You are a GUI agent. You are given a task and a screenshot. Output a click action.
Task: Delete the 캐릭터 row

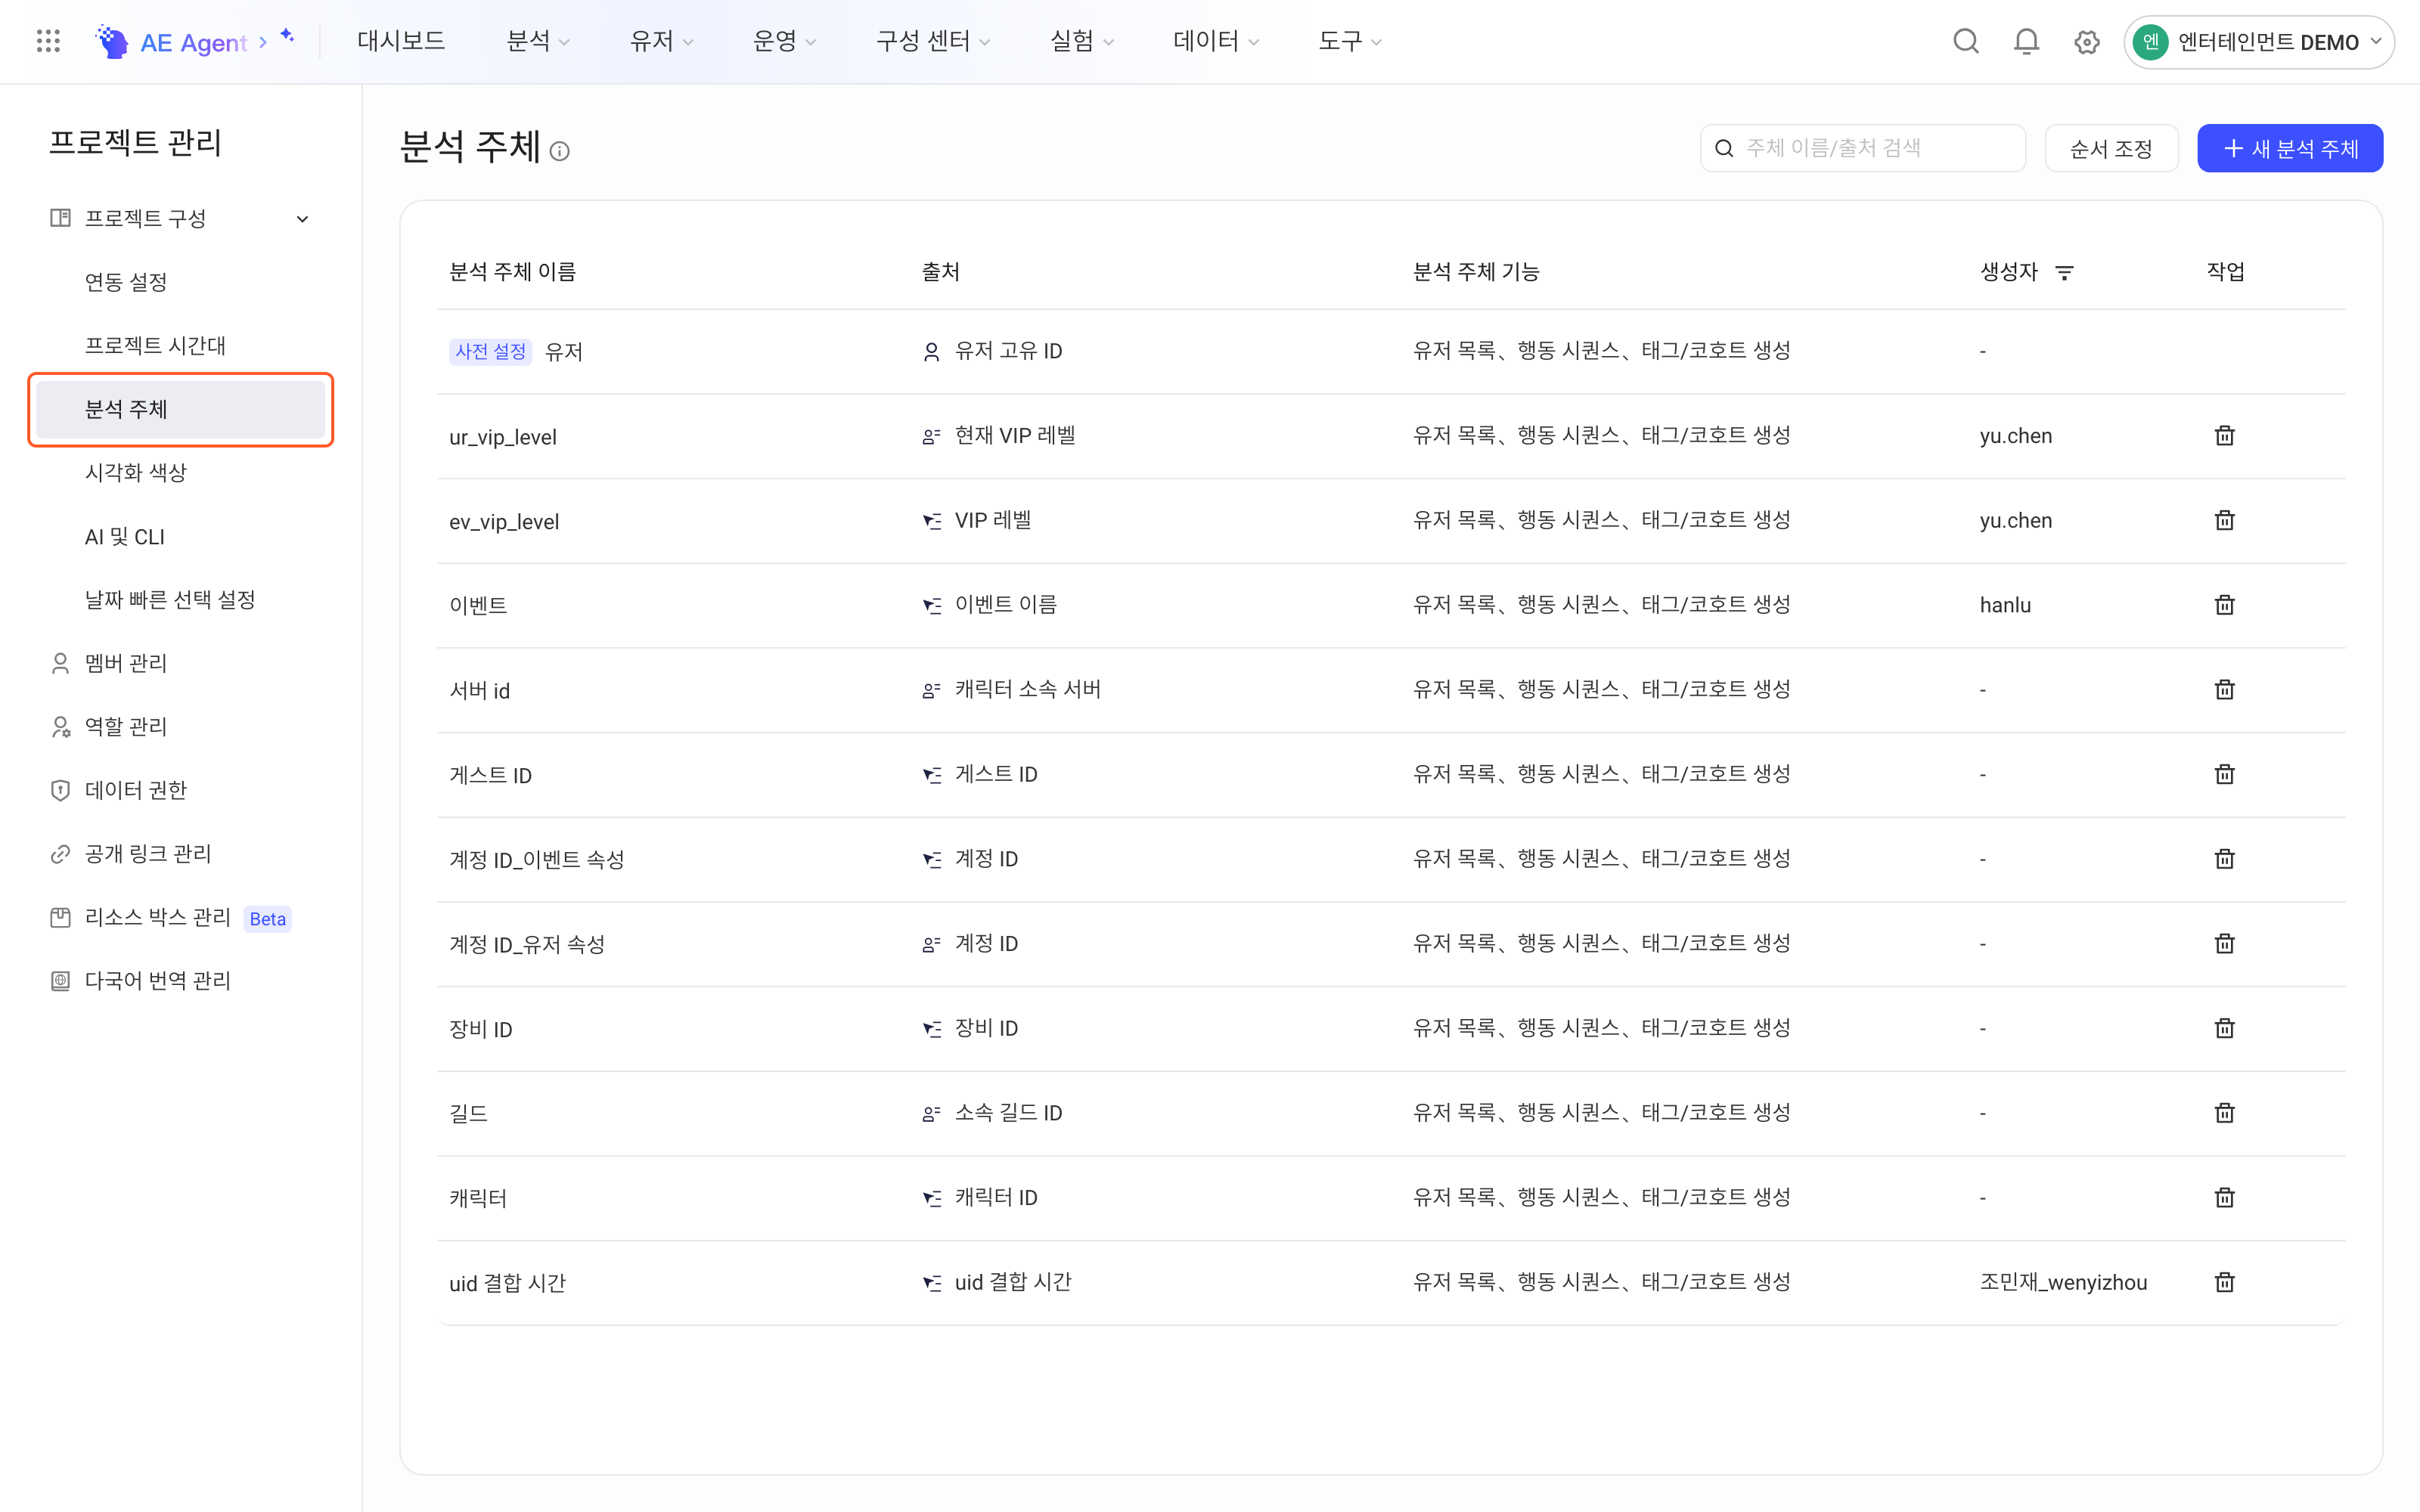pyautogui.click(x=2224, y=1197)
